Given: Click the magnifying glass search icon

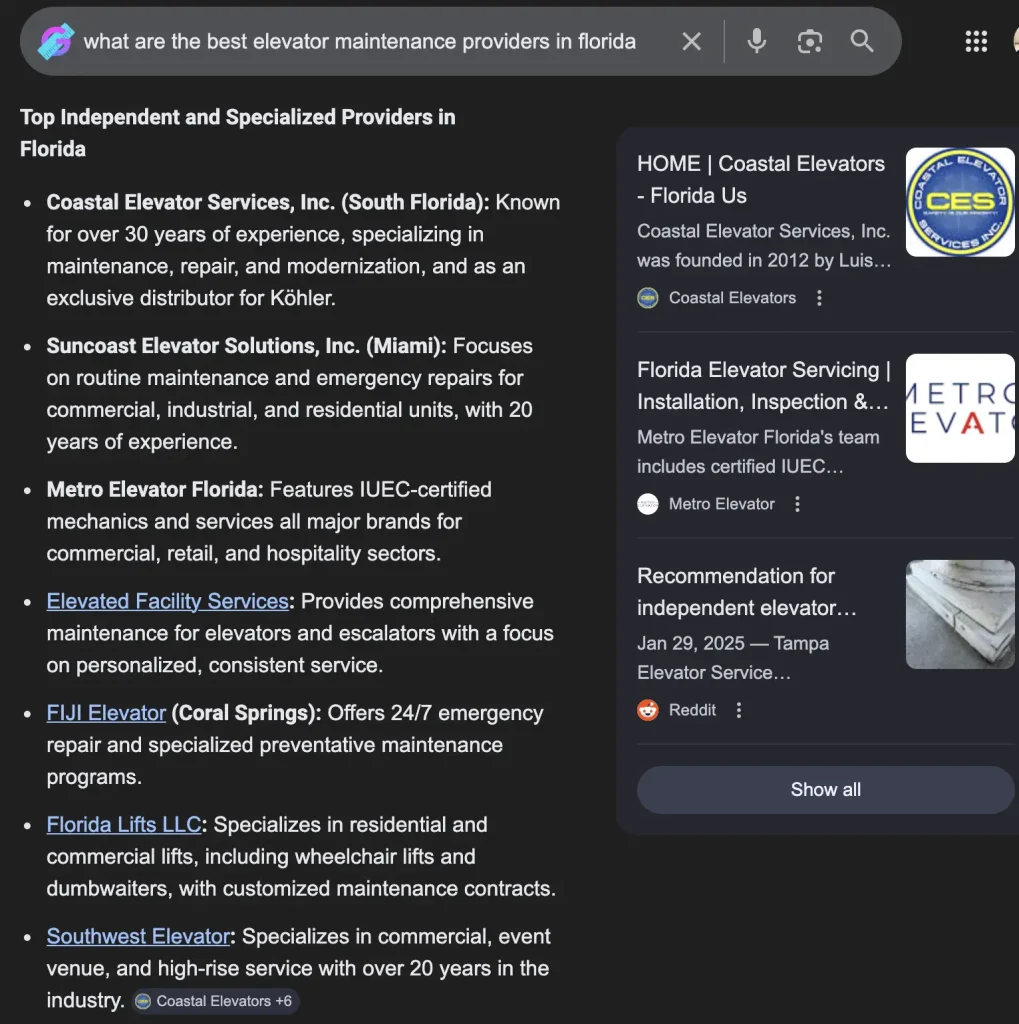Looking at the screenshot, I should [862, 41].
